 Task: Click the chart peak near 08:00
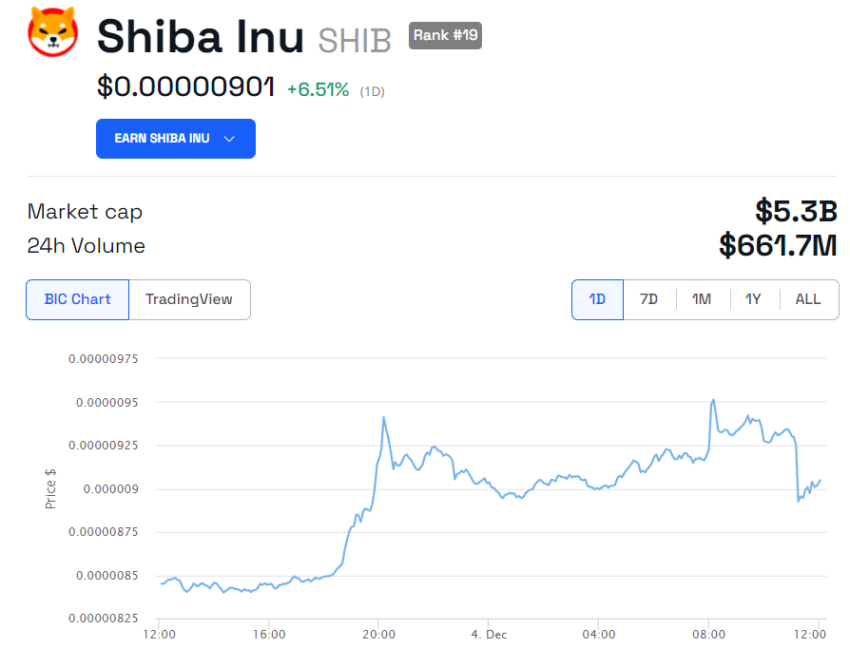[713, 400]
